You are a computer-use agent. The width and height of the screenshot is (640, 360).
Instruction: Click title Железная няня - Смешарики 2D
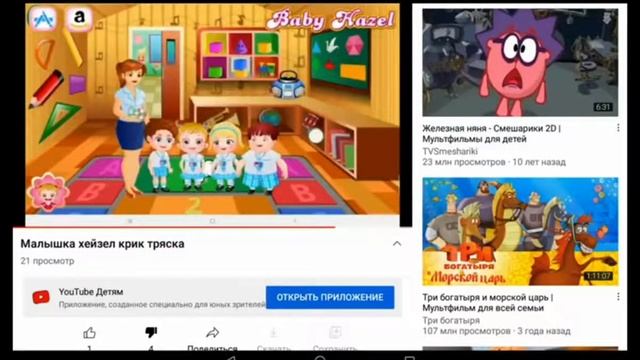point(491,133)
